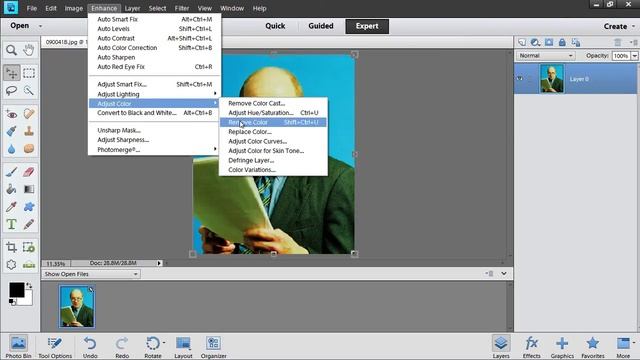Lock all pixels icon in Layers panel
Screen dimensions: 640x360
562,42
